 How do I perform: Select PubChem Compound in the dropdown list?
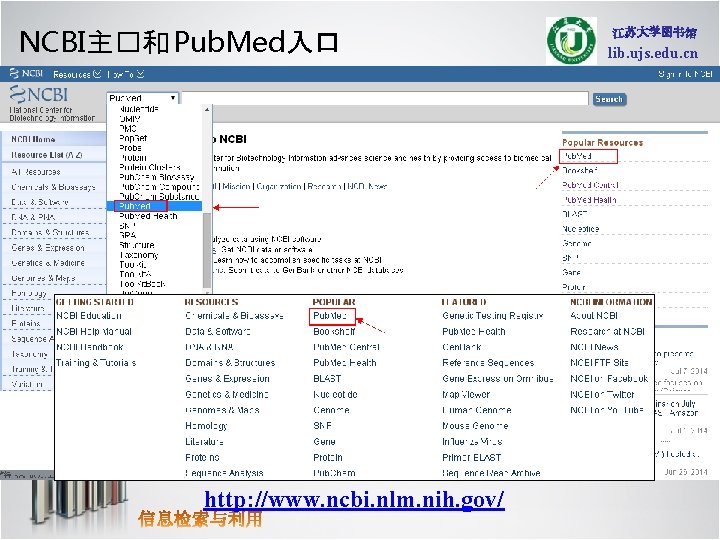point(159,187)
